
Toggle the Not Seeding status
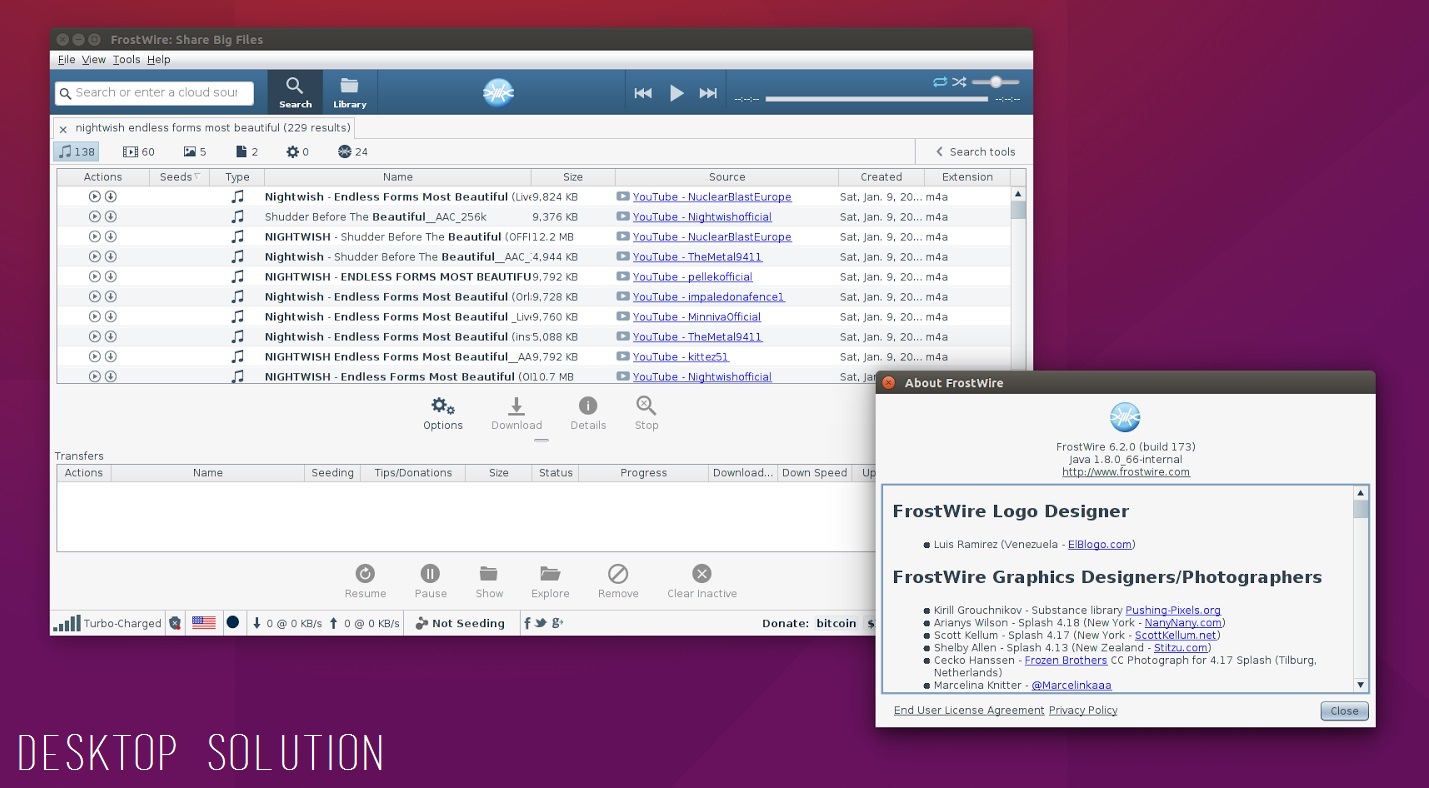pos(460,623)
